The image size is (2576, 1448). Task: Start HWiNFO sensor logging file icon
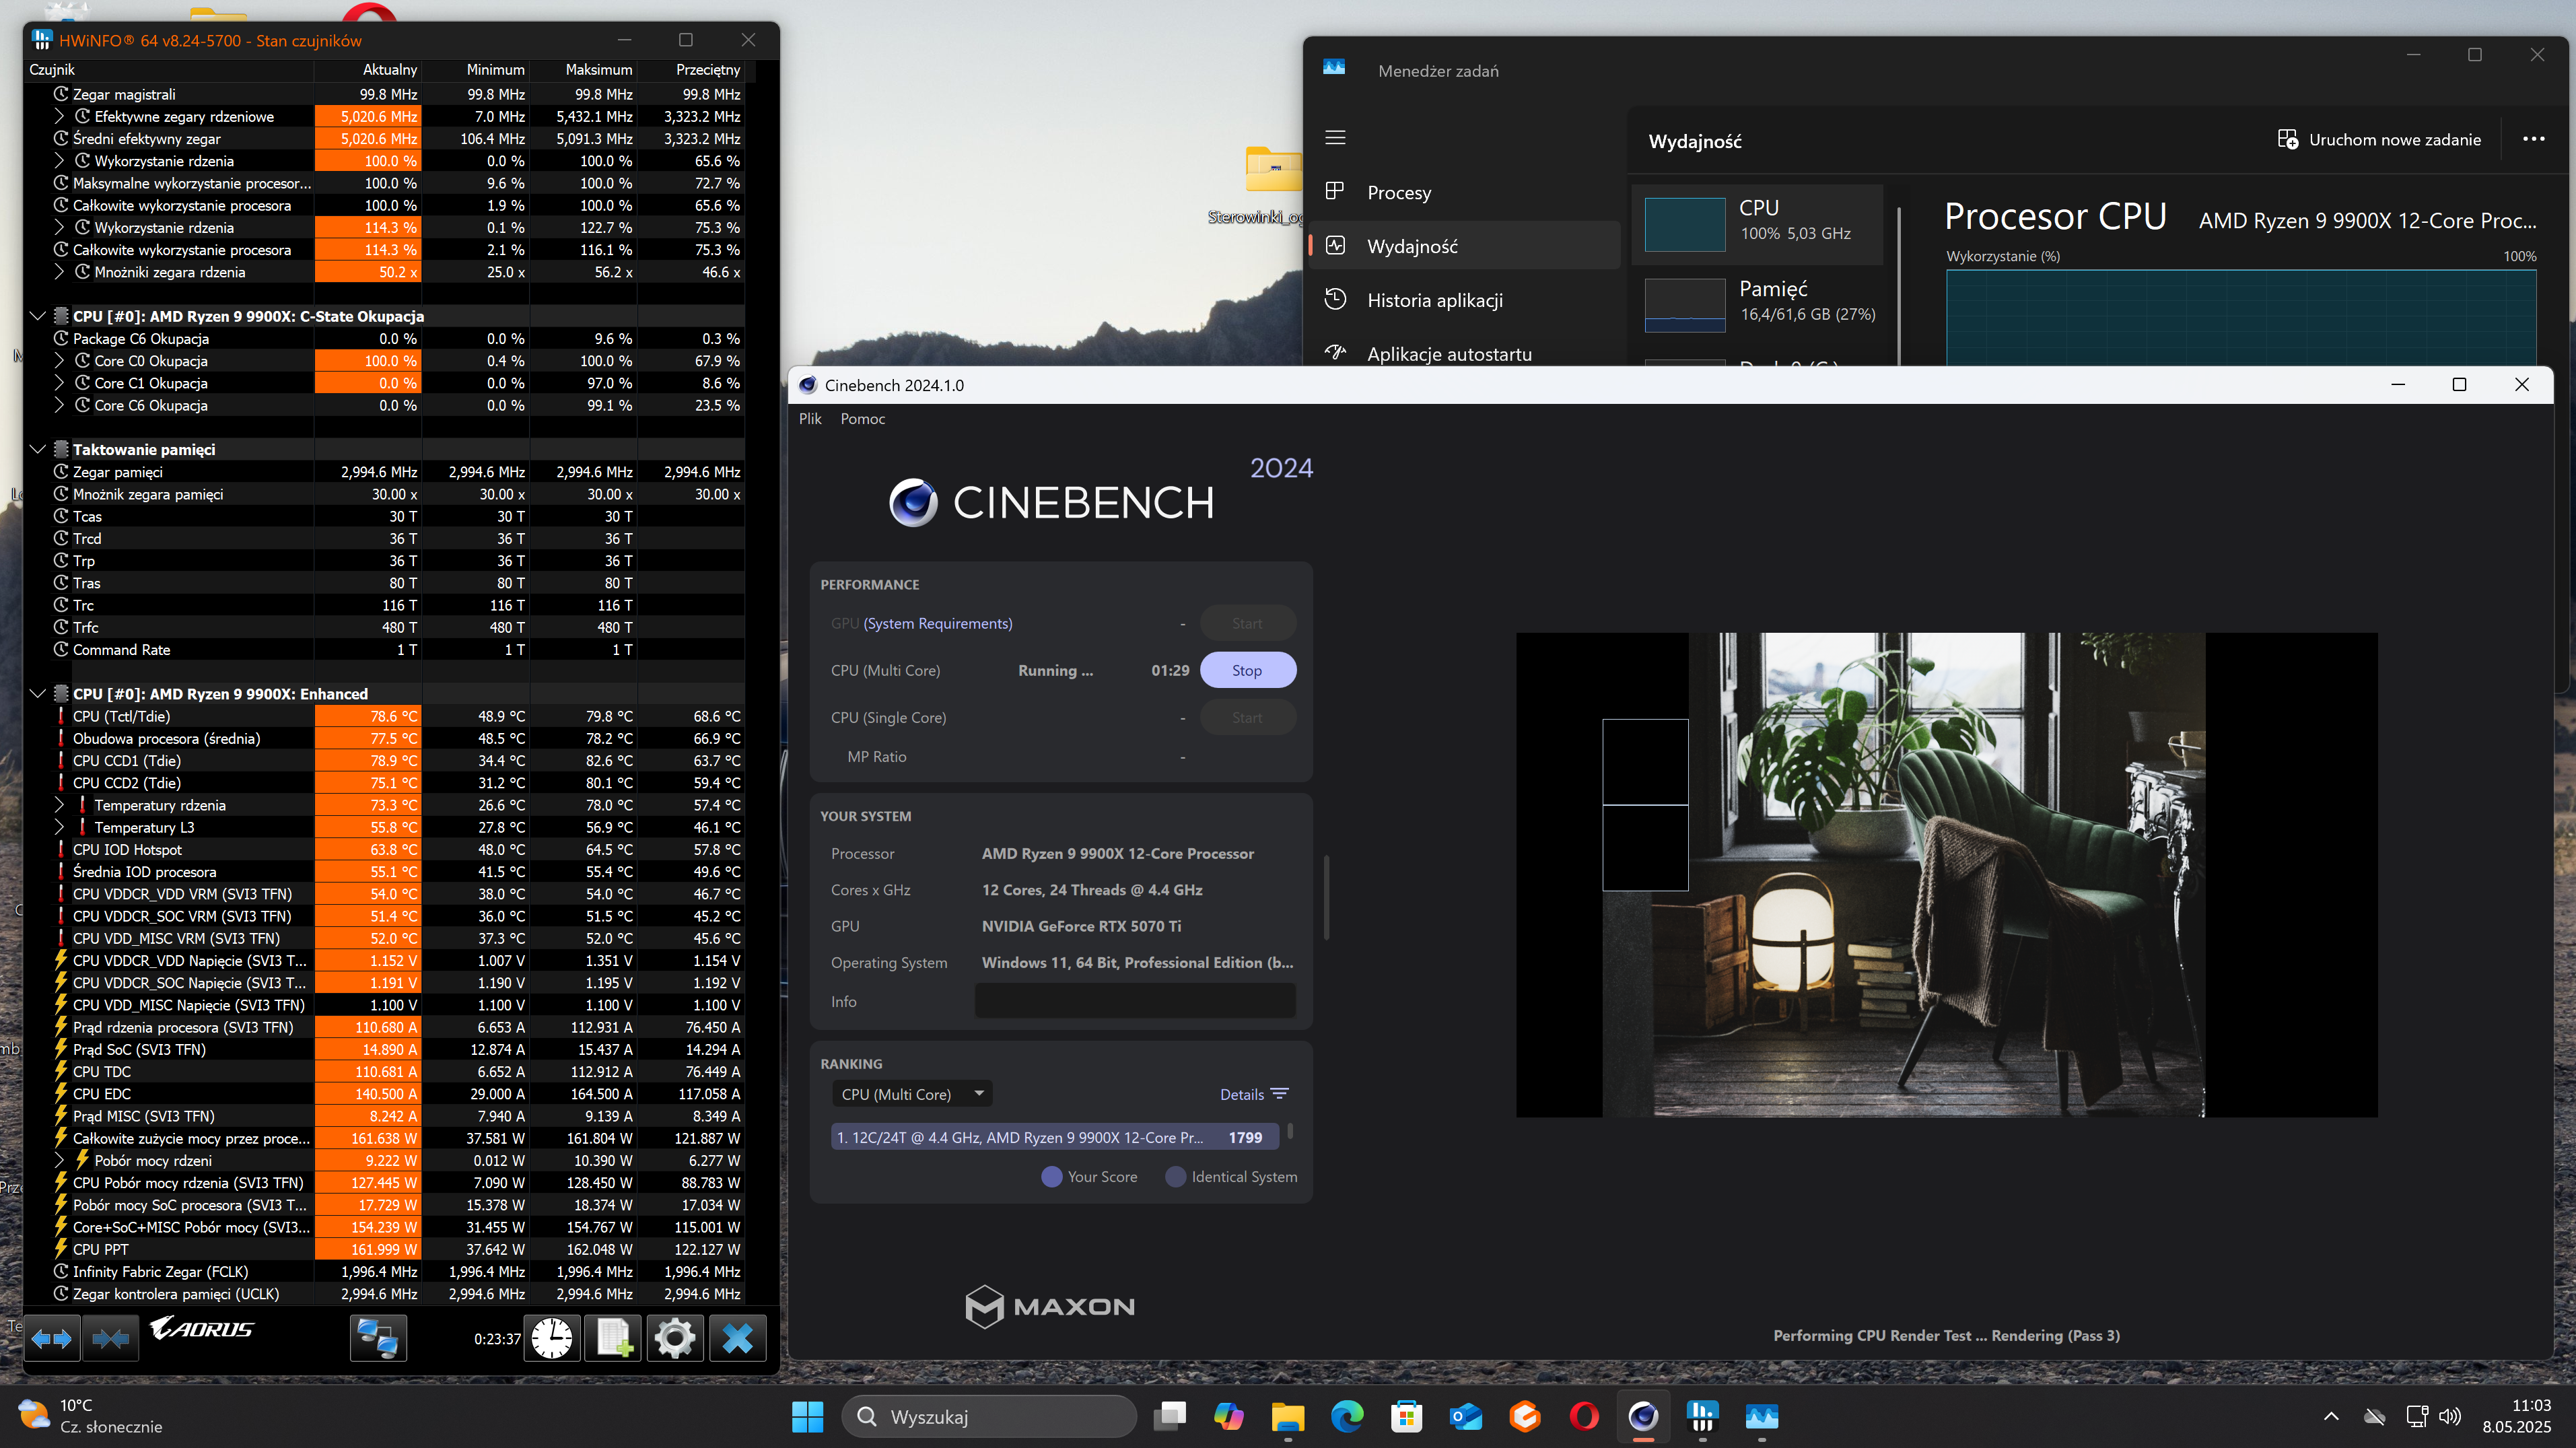point(612,1338)
